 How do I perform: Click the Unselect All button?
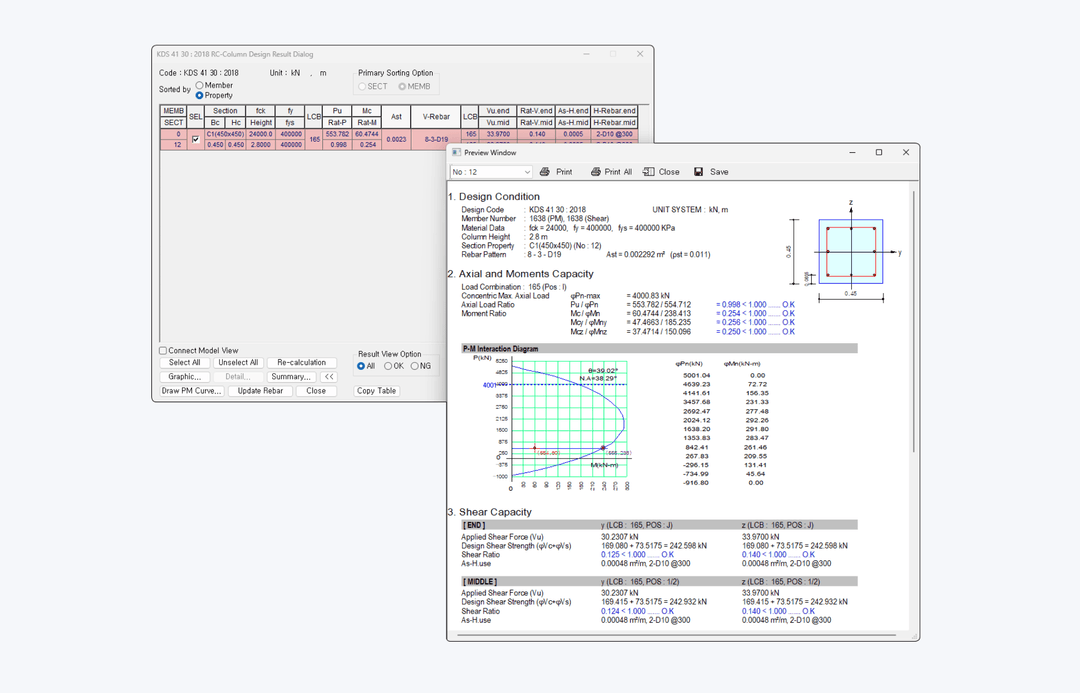pyautogui.click(x=238, y=362)
